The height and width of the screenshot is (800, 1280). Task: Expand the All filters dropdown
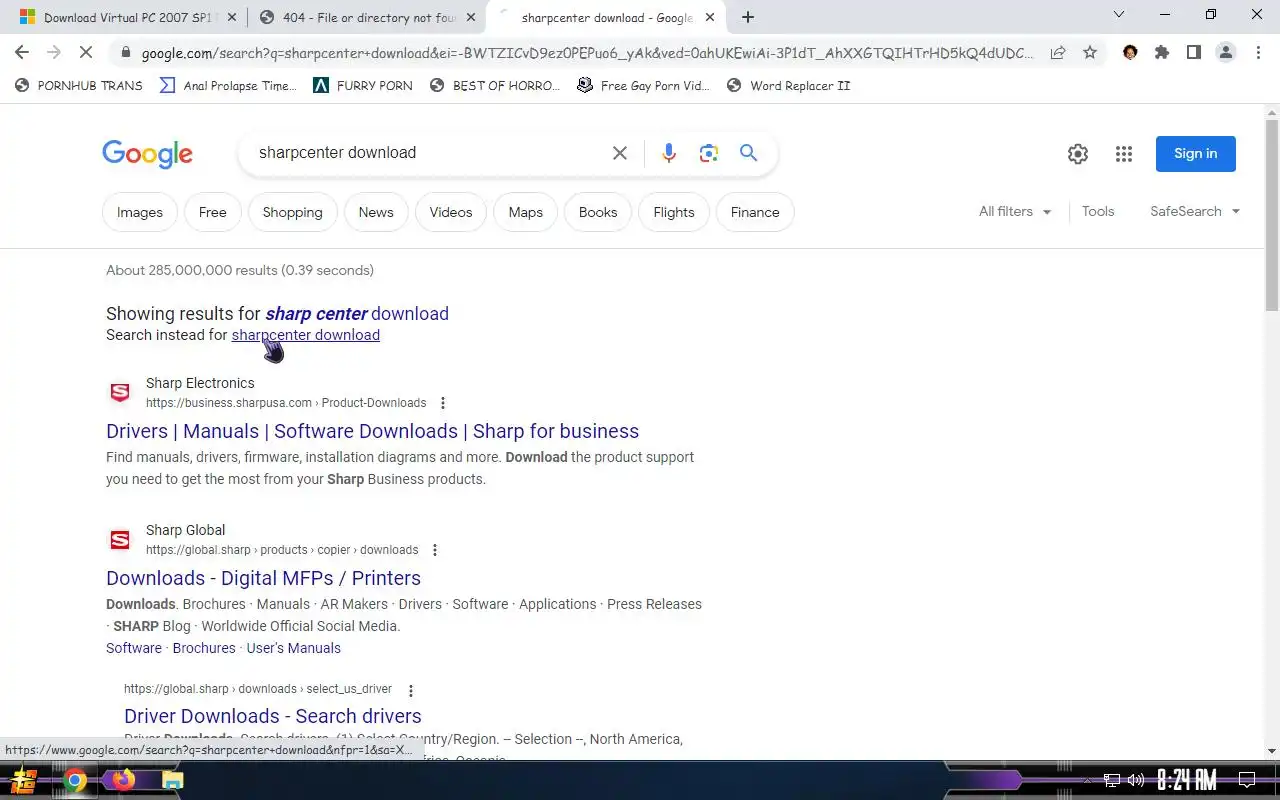(x=1015, y=212)
